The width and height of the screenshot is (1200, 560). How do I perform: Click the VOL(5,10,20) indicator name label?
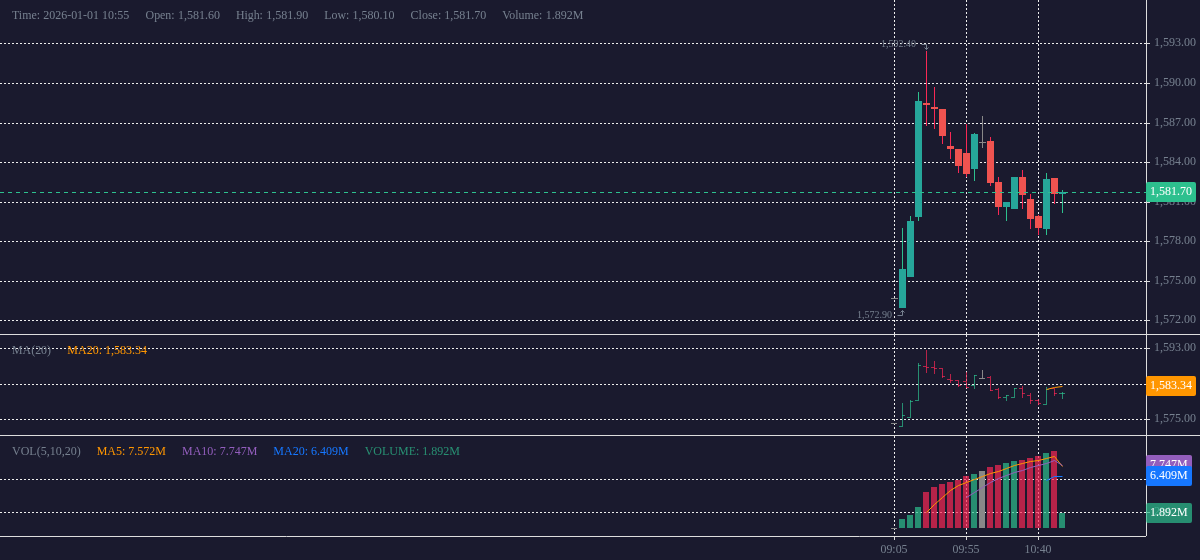click(46, 451)
